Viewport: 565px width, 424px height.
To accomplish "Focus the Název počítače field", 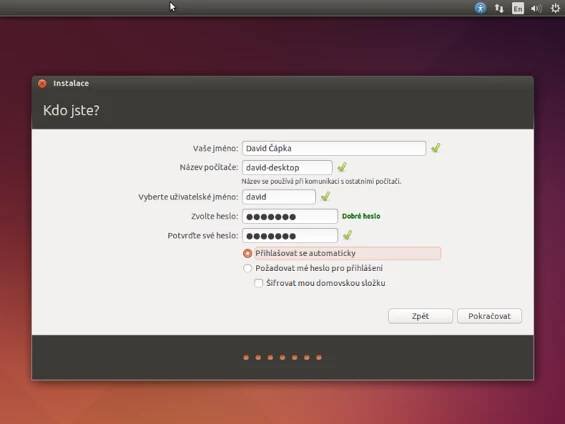I will coord(287,168).
